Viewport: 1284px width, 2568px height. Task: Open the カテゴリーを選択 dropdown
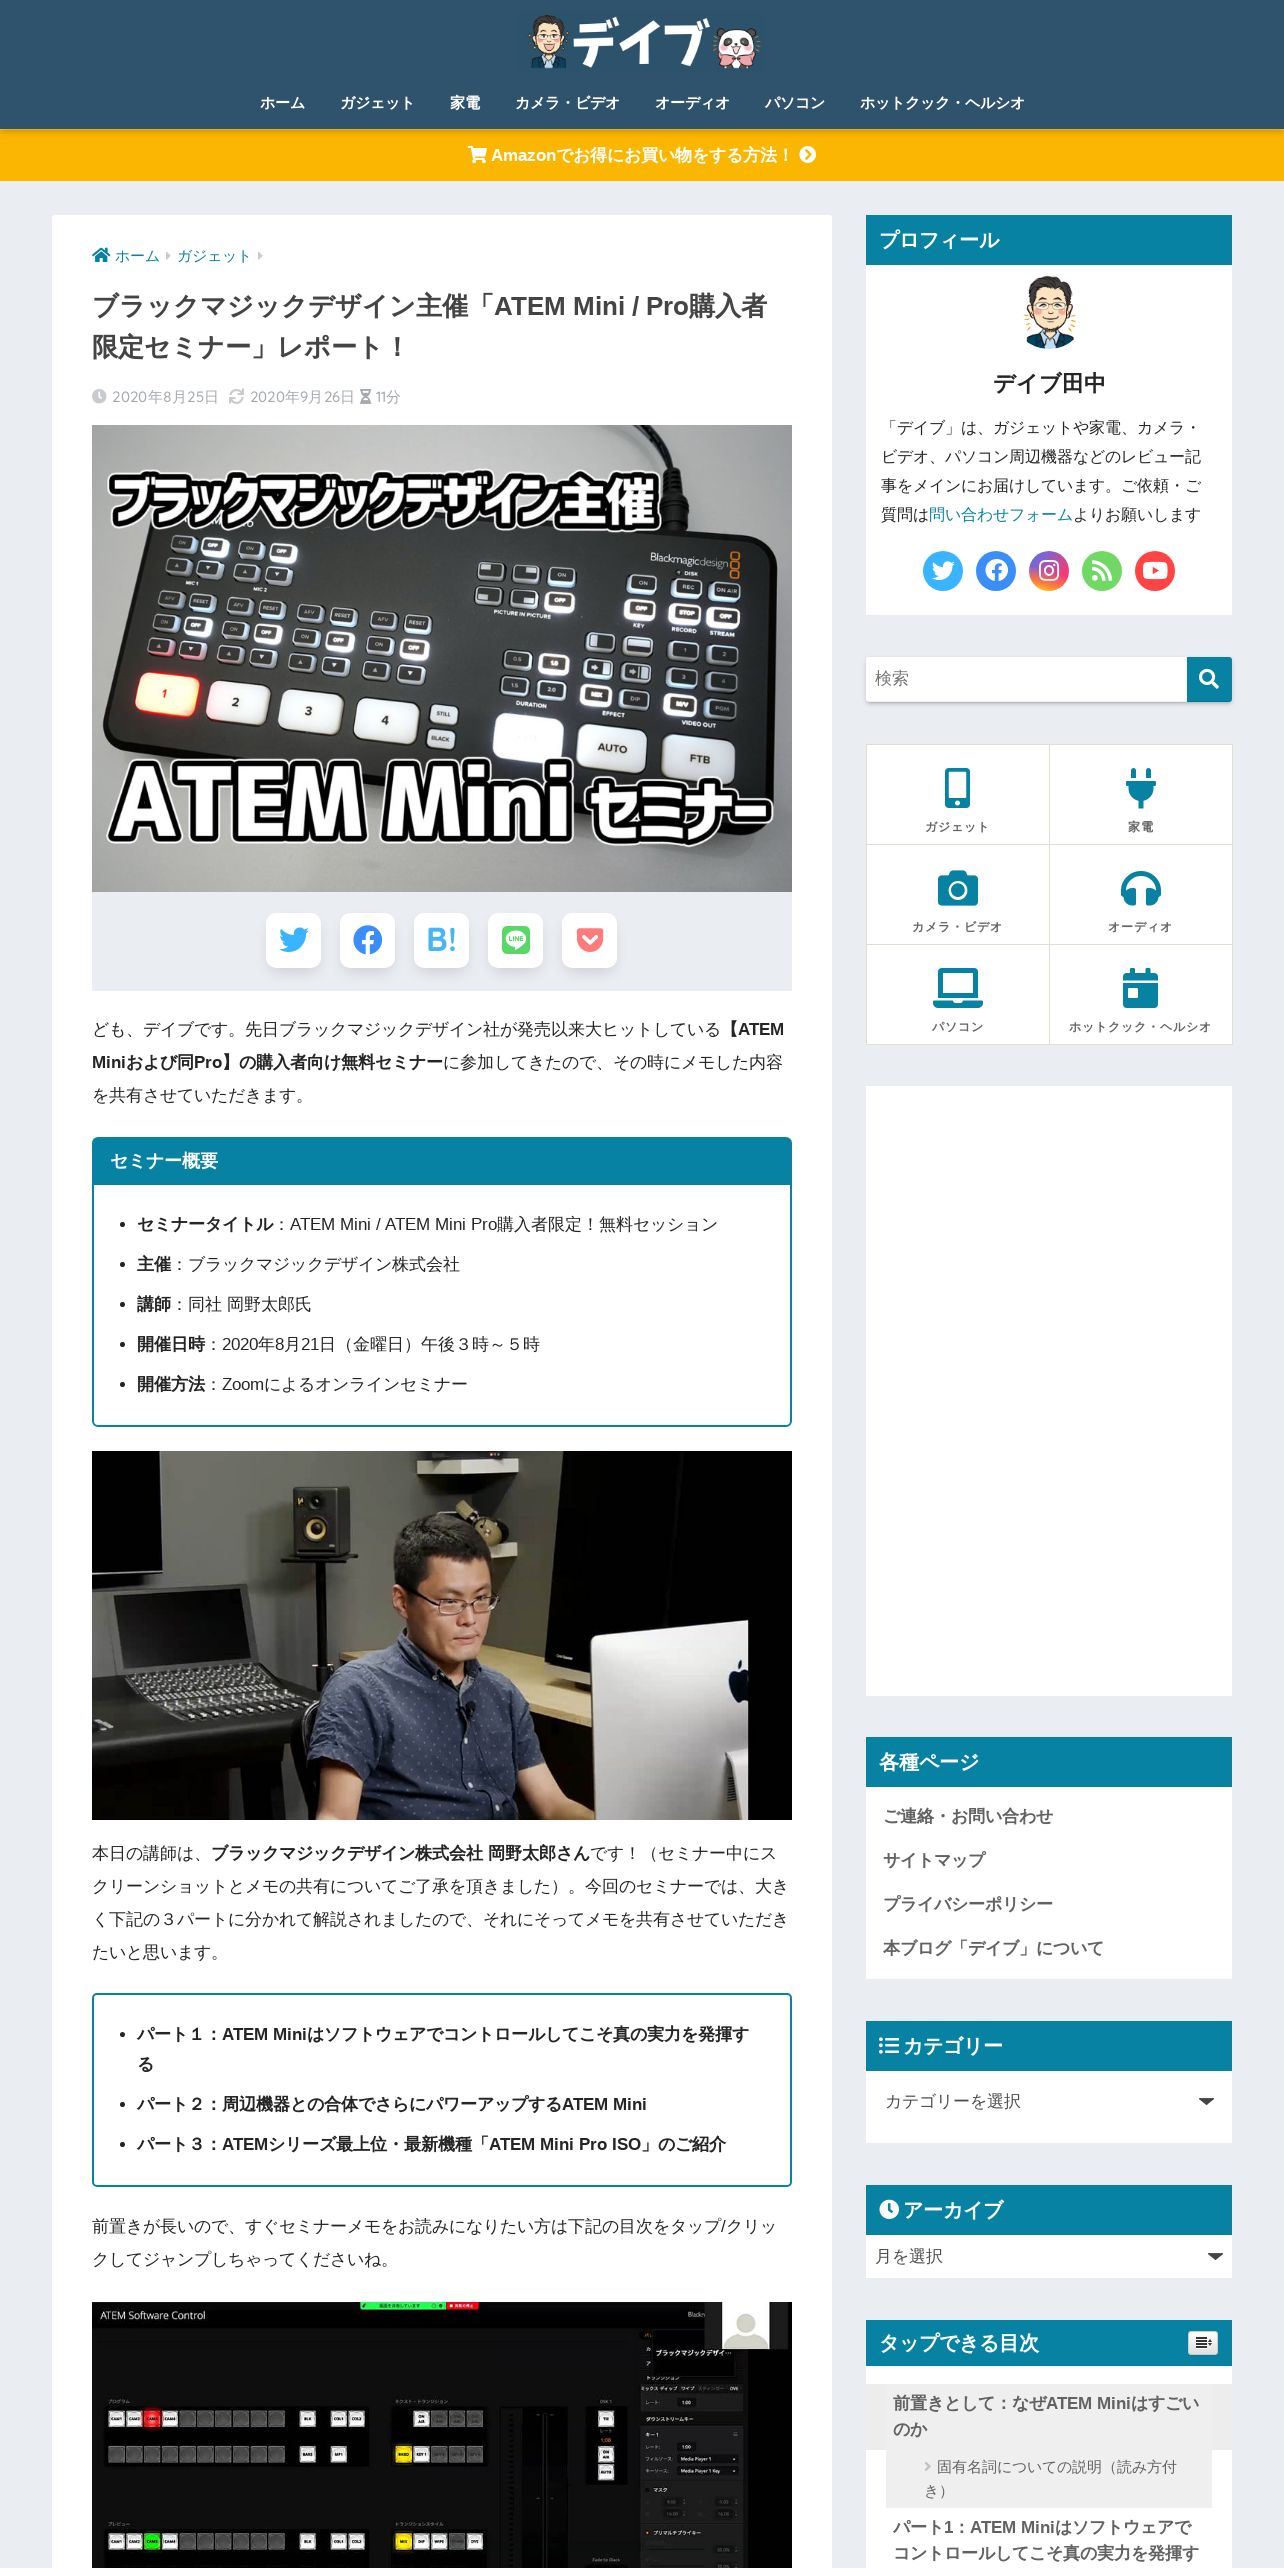point(1049,2102)
